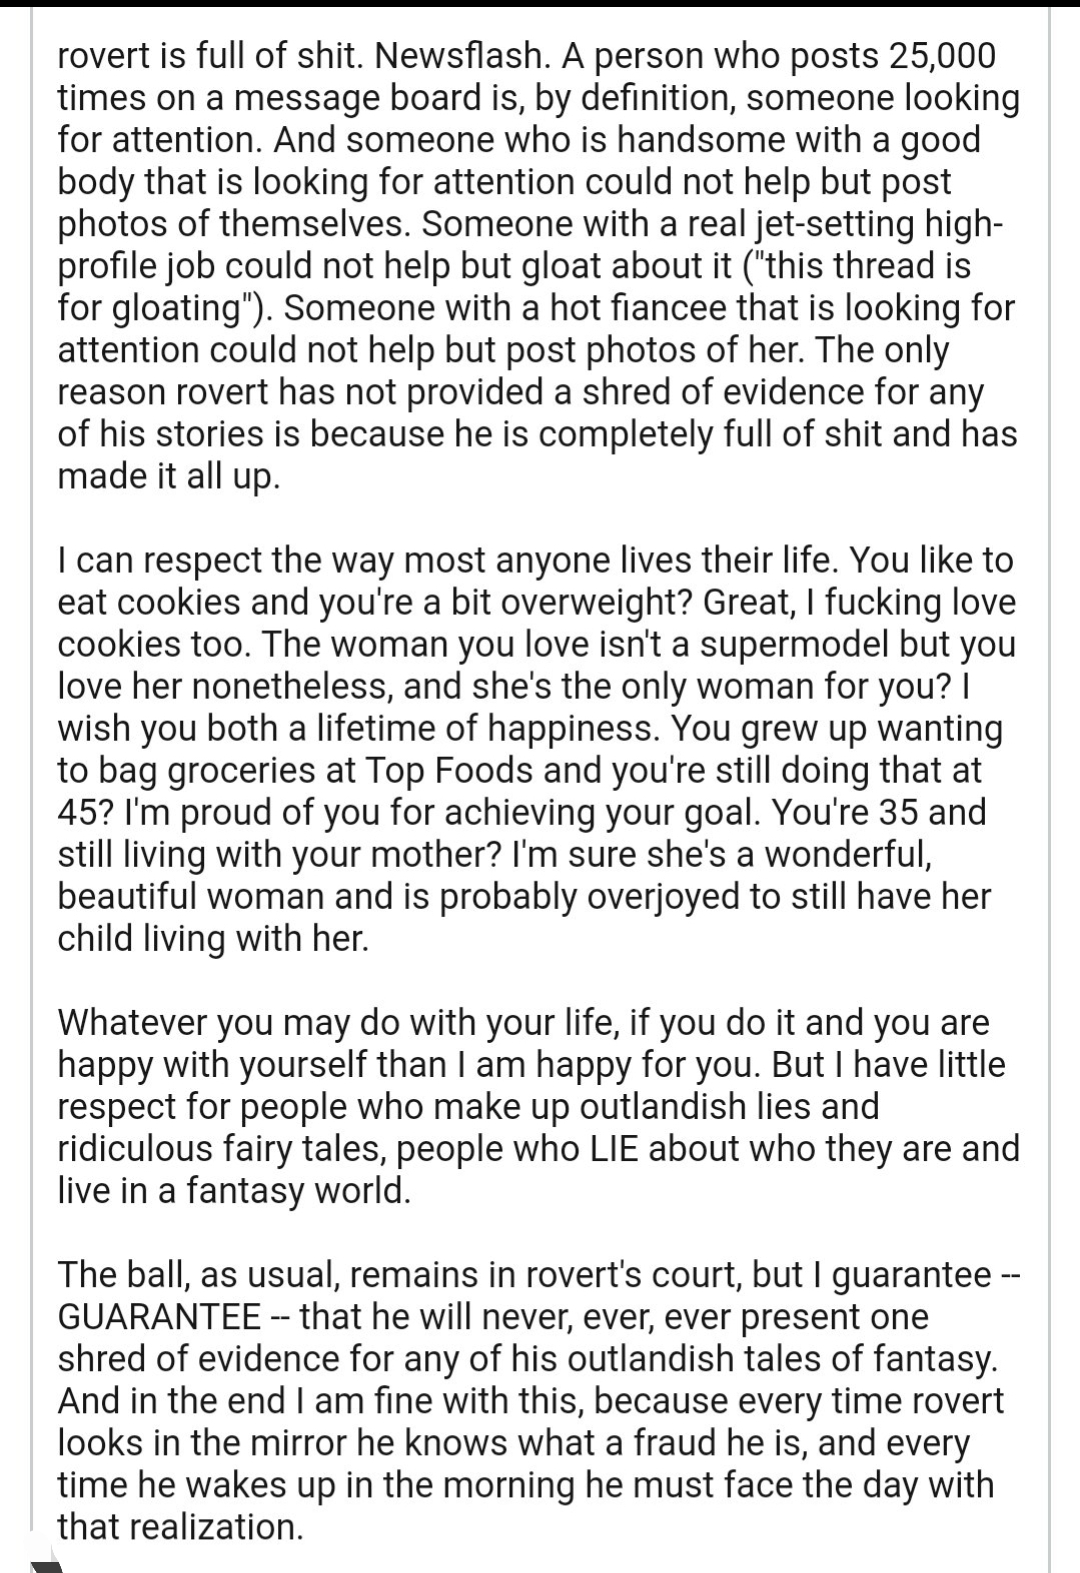Click the number "25,000" in the first line
The height and width of the screenshot is (1573, 1080).
pyautogui.click(x=941, y=58)
